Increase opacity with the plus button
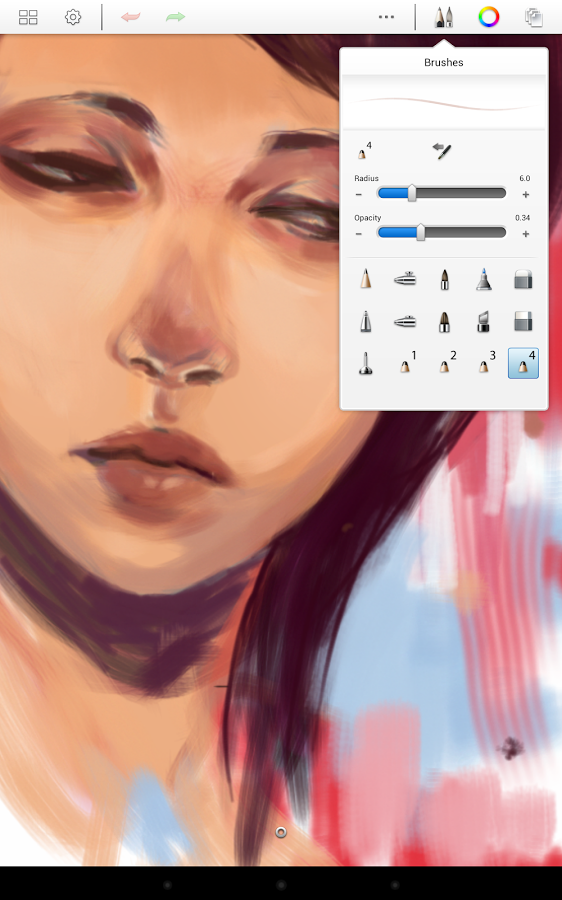This screenshot has height=900, width=562. (x=525, y=234)
